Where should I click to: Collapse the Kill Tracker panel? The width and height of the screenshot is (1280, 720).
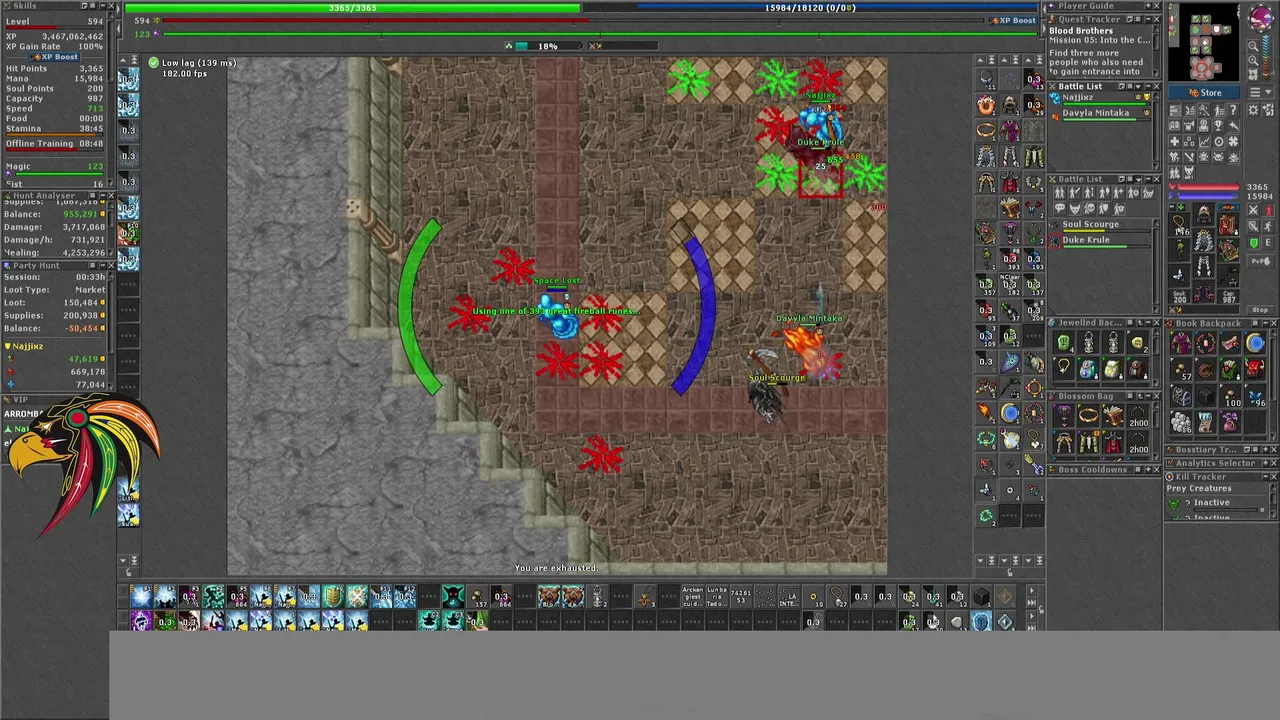coord(1266,477)
